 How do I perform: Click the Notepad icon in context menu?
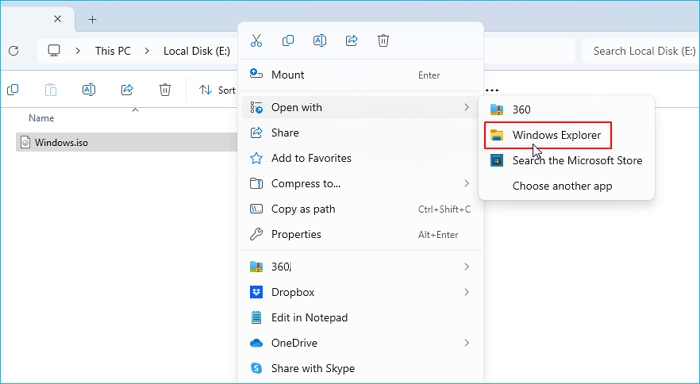coord(256,317)
